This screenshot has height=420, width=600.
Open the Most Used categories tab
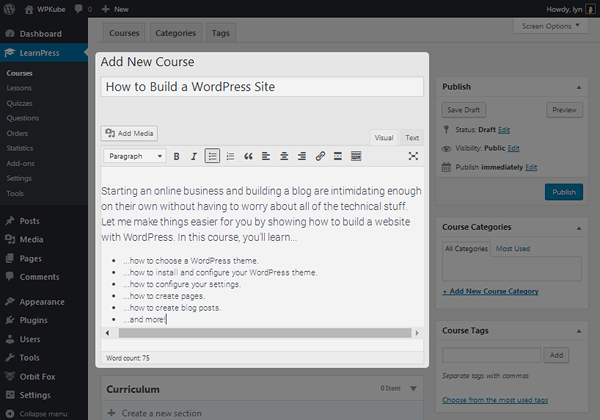point(515,247)
